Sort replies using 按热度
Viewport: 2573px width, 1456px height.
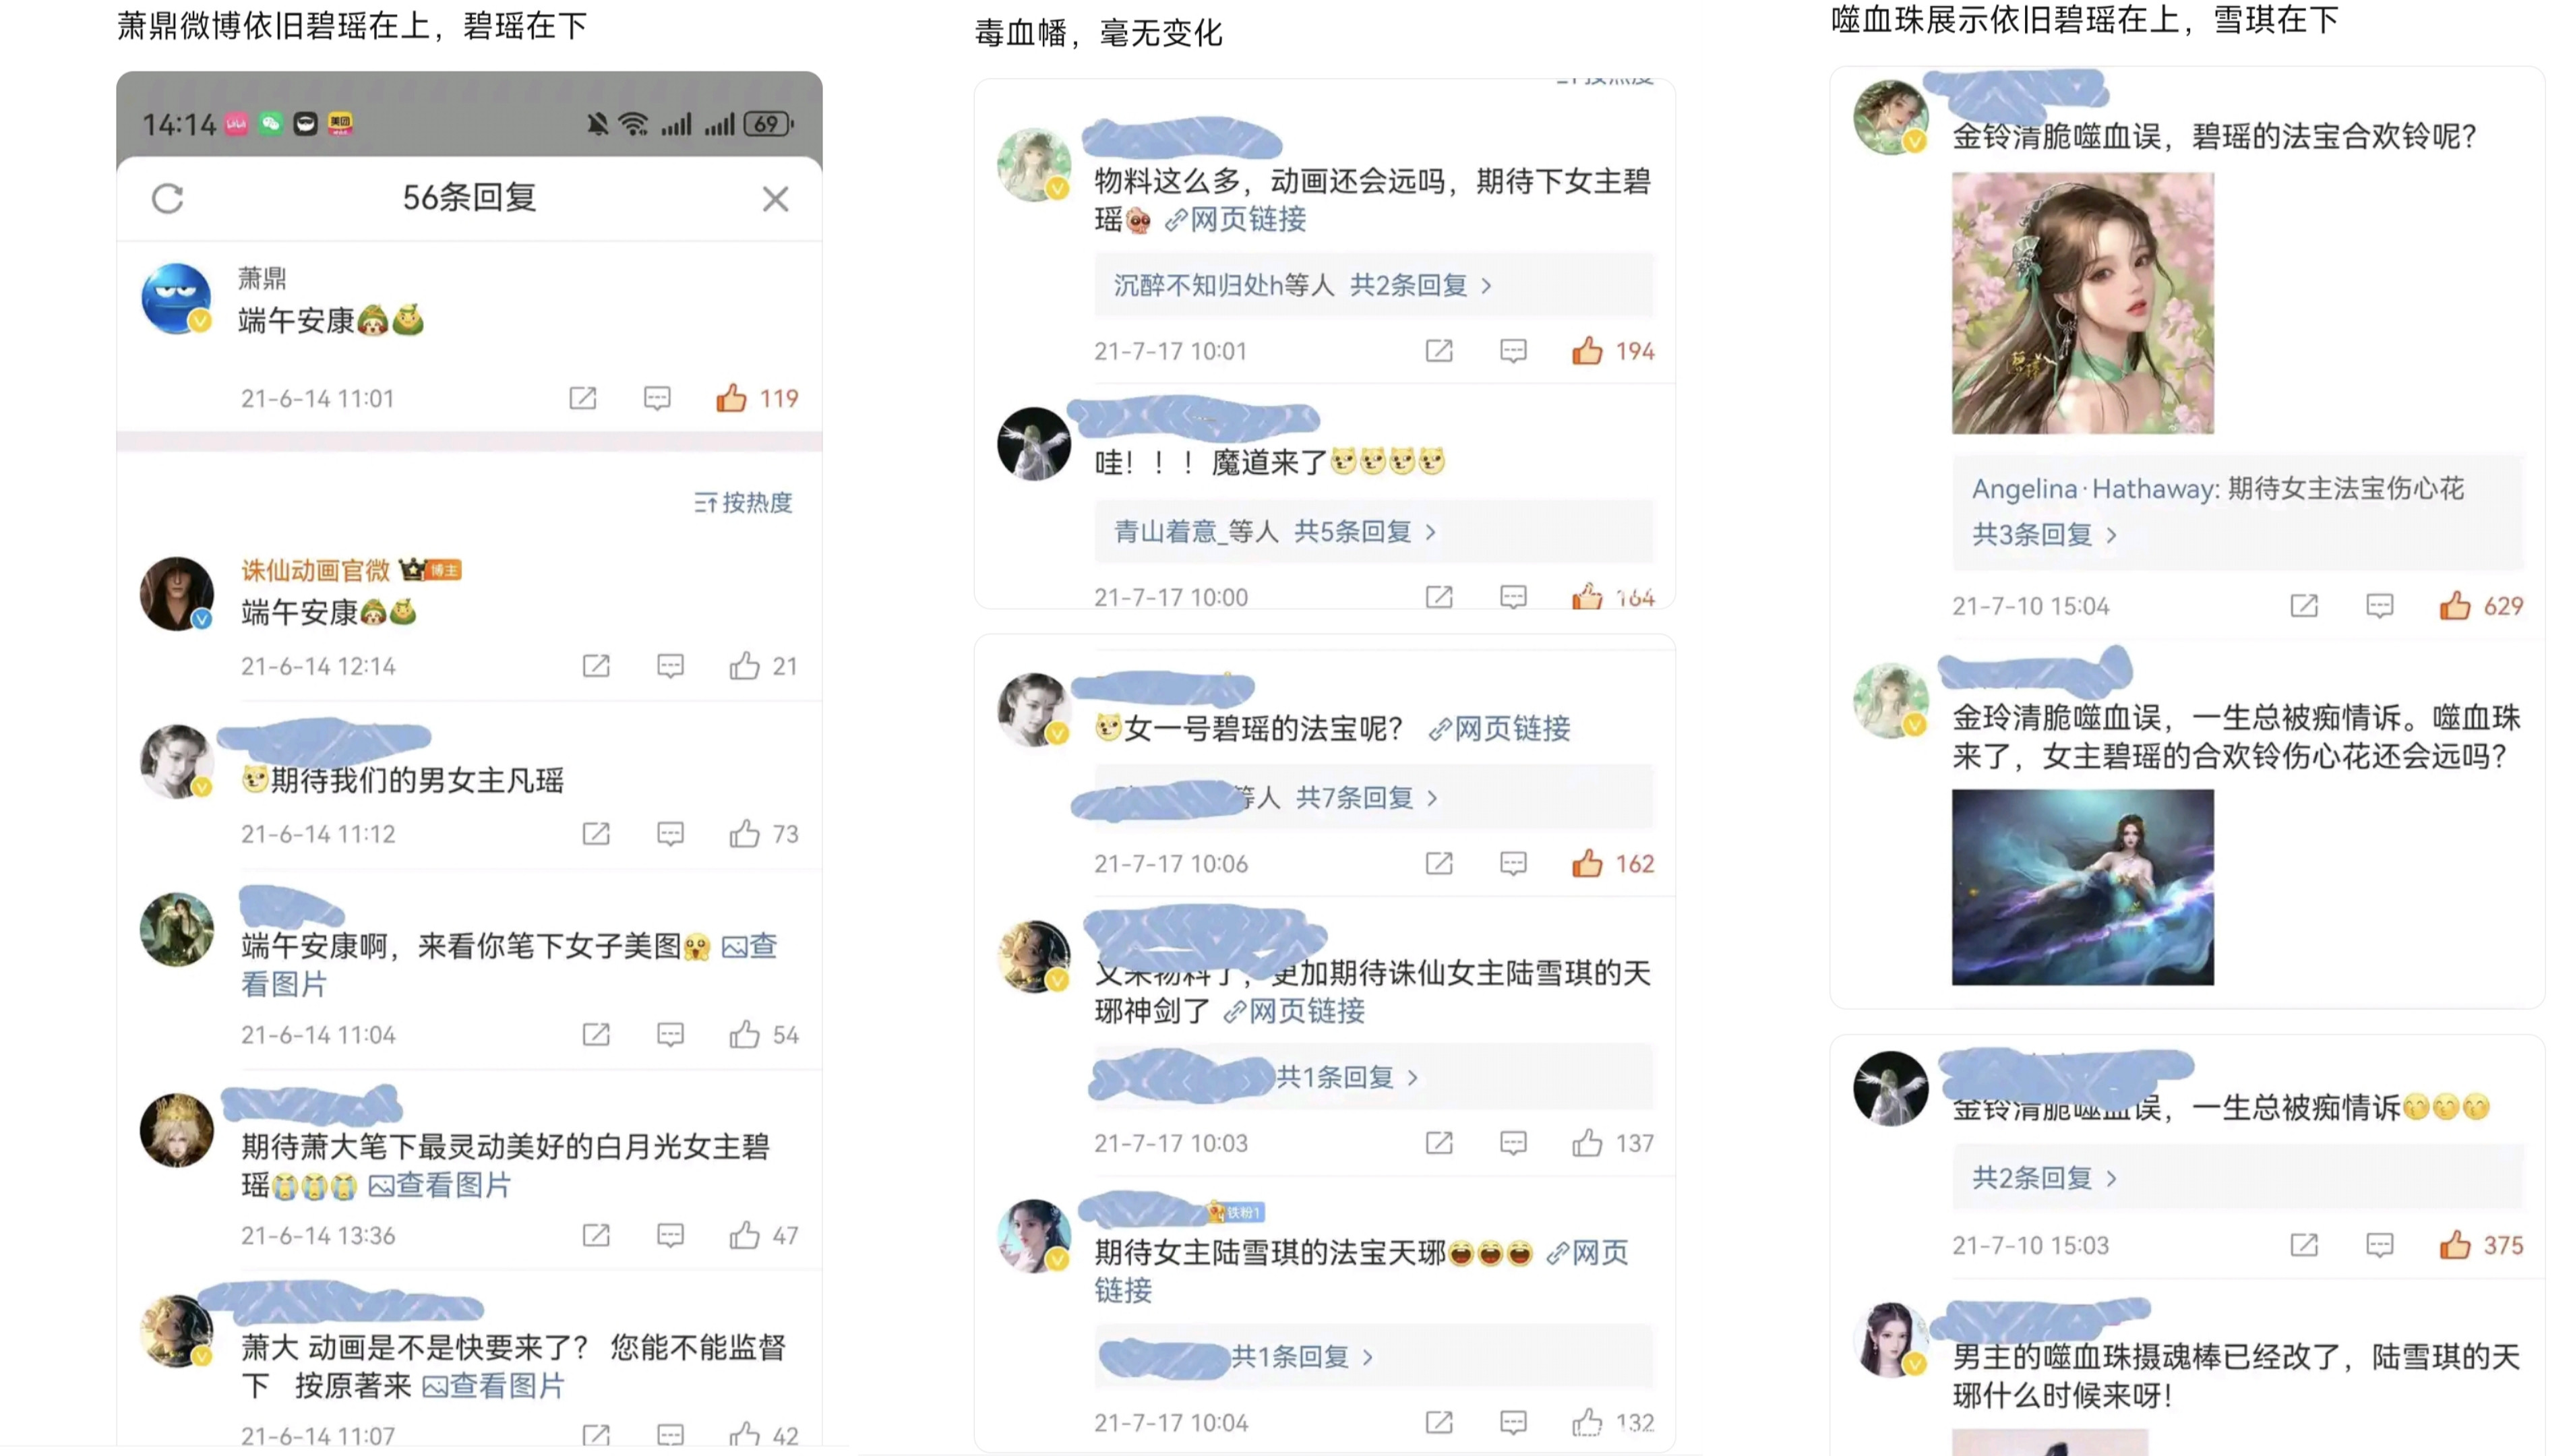pos(743,502)
